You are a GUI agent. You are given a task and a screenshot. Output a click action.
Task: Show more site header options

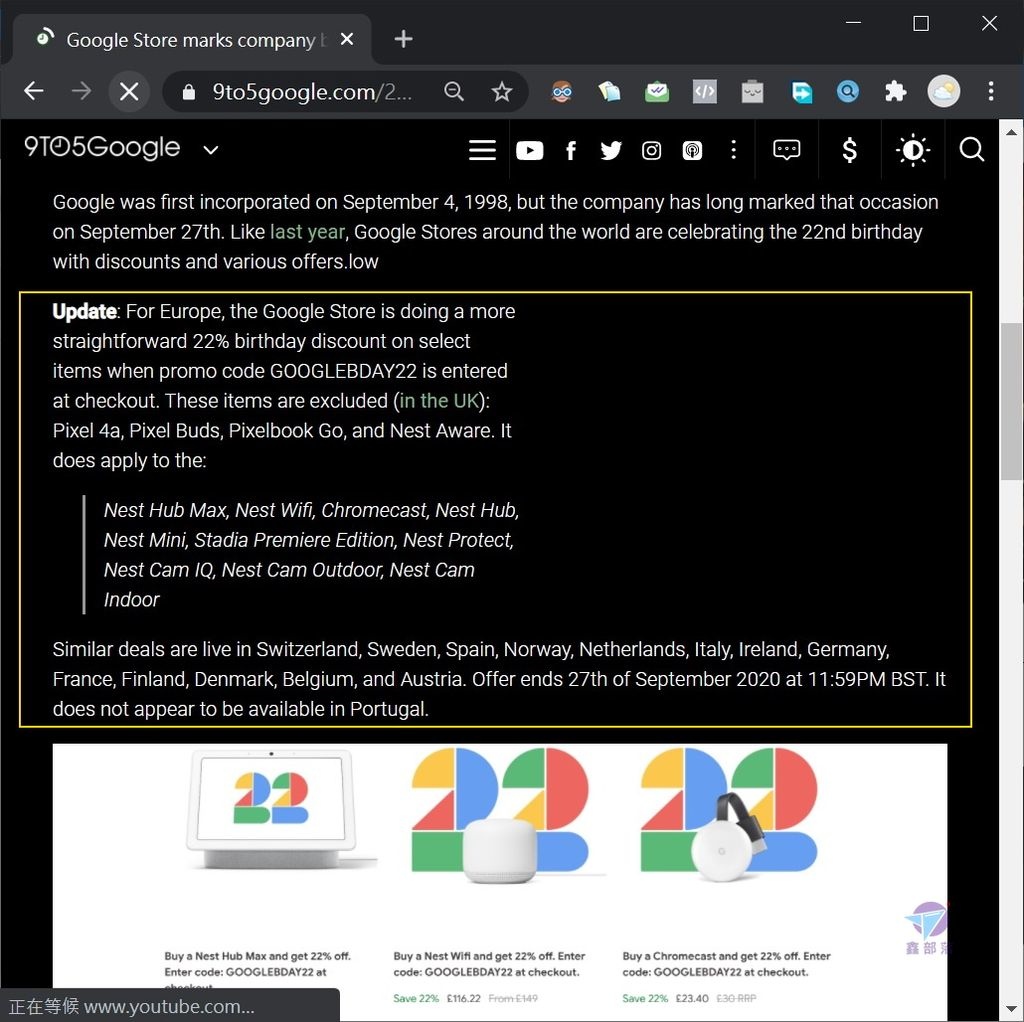pyautogui.click(x=733, y=150)
